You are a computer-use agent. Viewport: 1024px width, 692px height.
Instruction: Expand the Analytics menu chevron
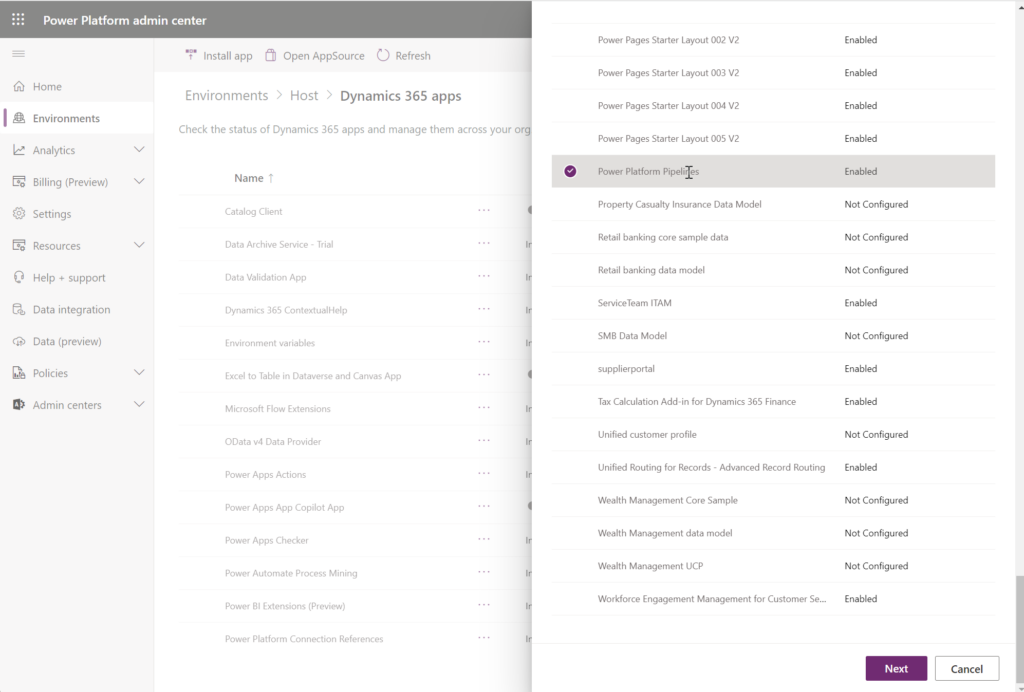[139, 149]
